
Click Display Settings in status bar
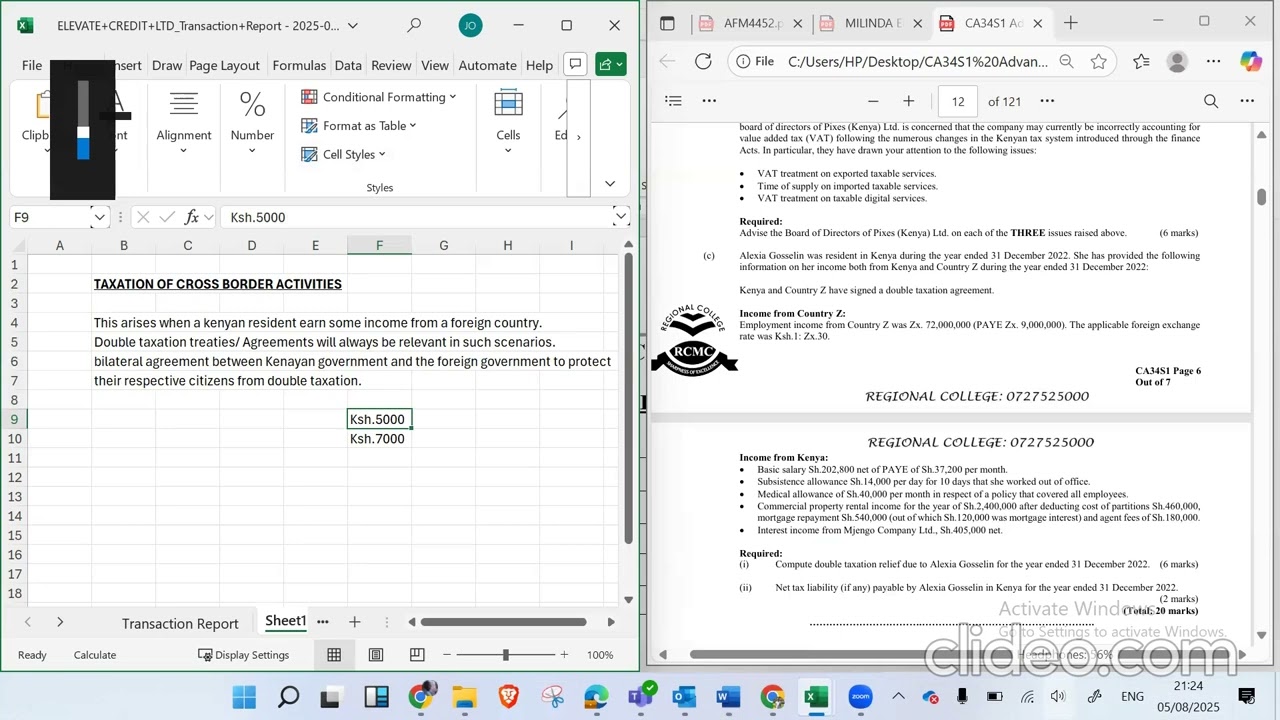coord(243,655)
